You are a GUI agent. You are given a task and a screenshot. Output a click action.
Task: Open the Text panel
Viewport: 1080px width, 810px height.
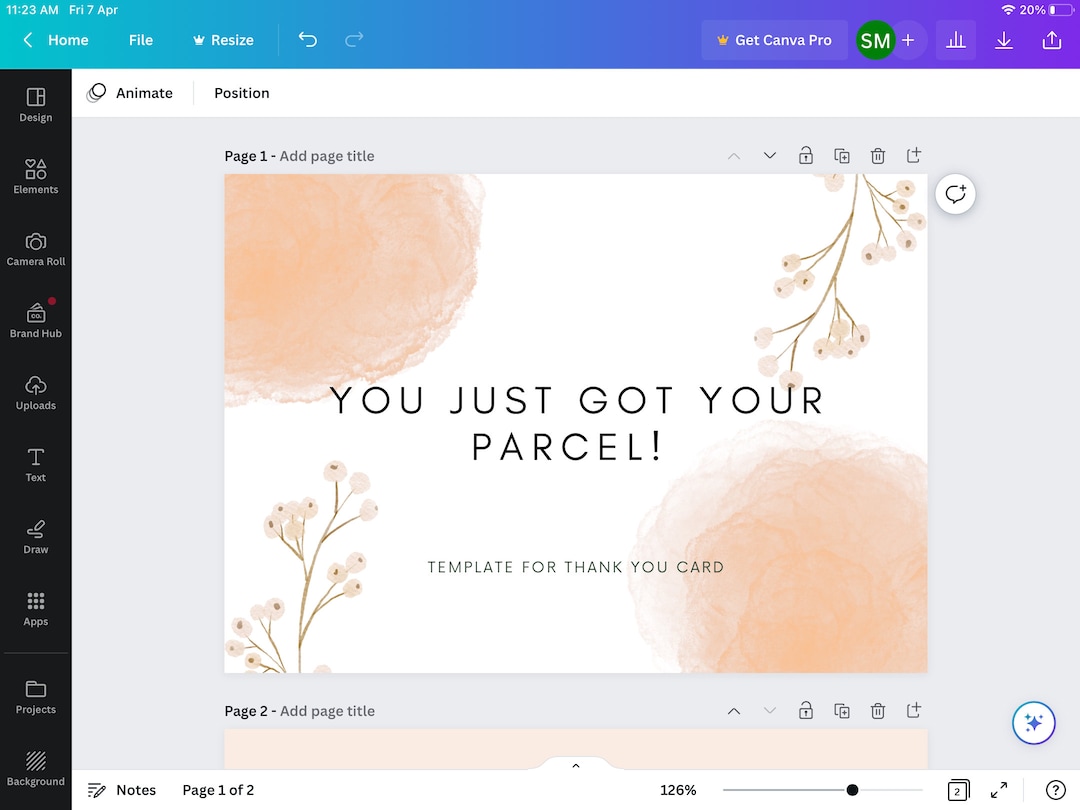36,464
